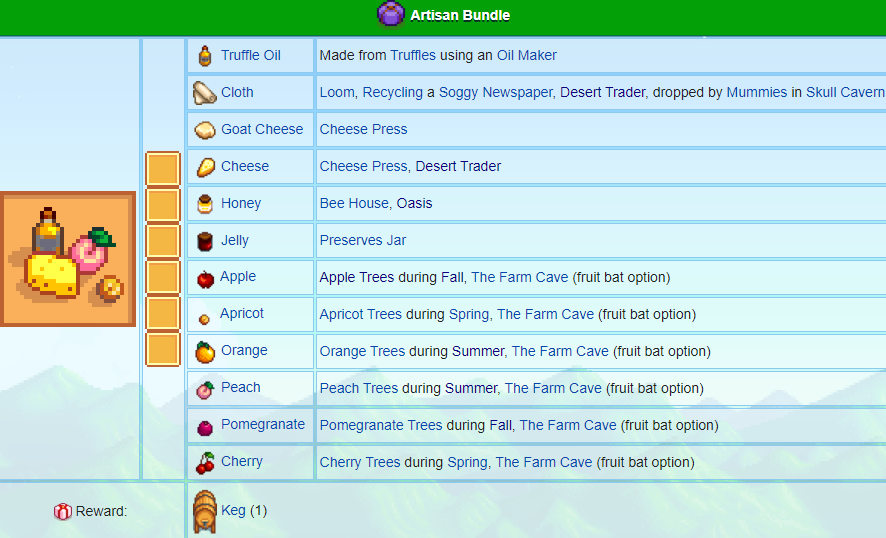Open the Oil Maker link
This screenshot has width=886, height=538.
pos(526,55)
